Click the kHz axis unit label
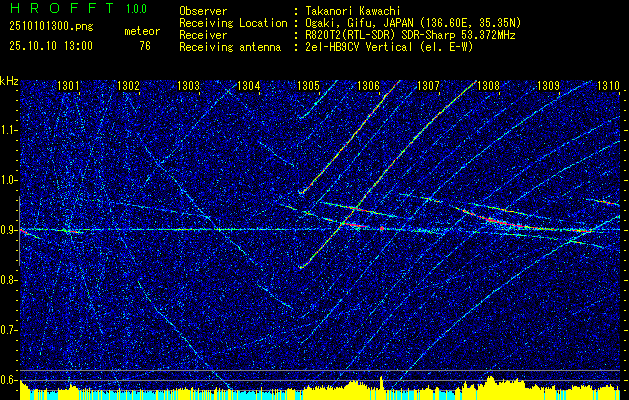 pyautogui.click(x=9, y=81)
